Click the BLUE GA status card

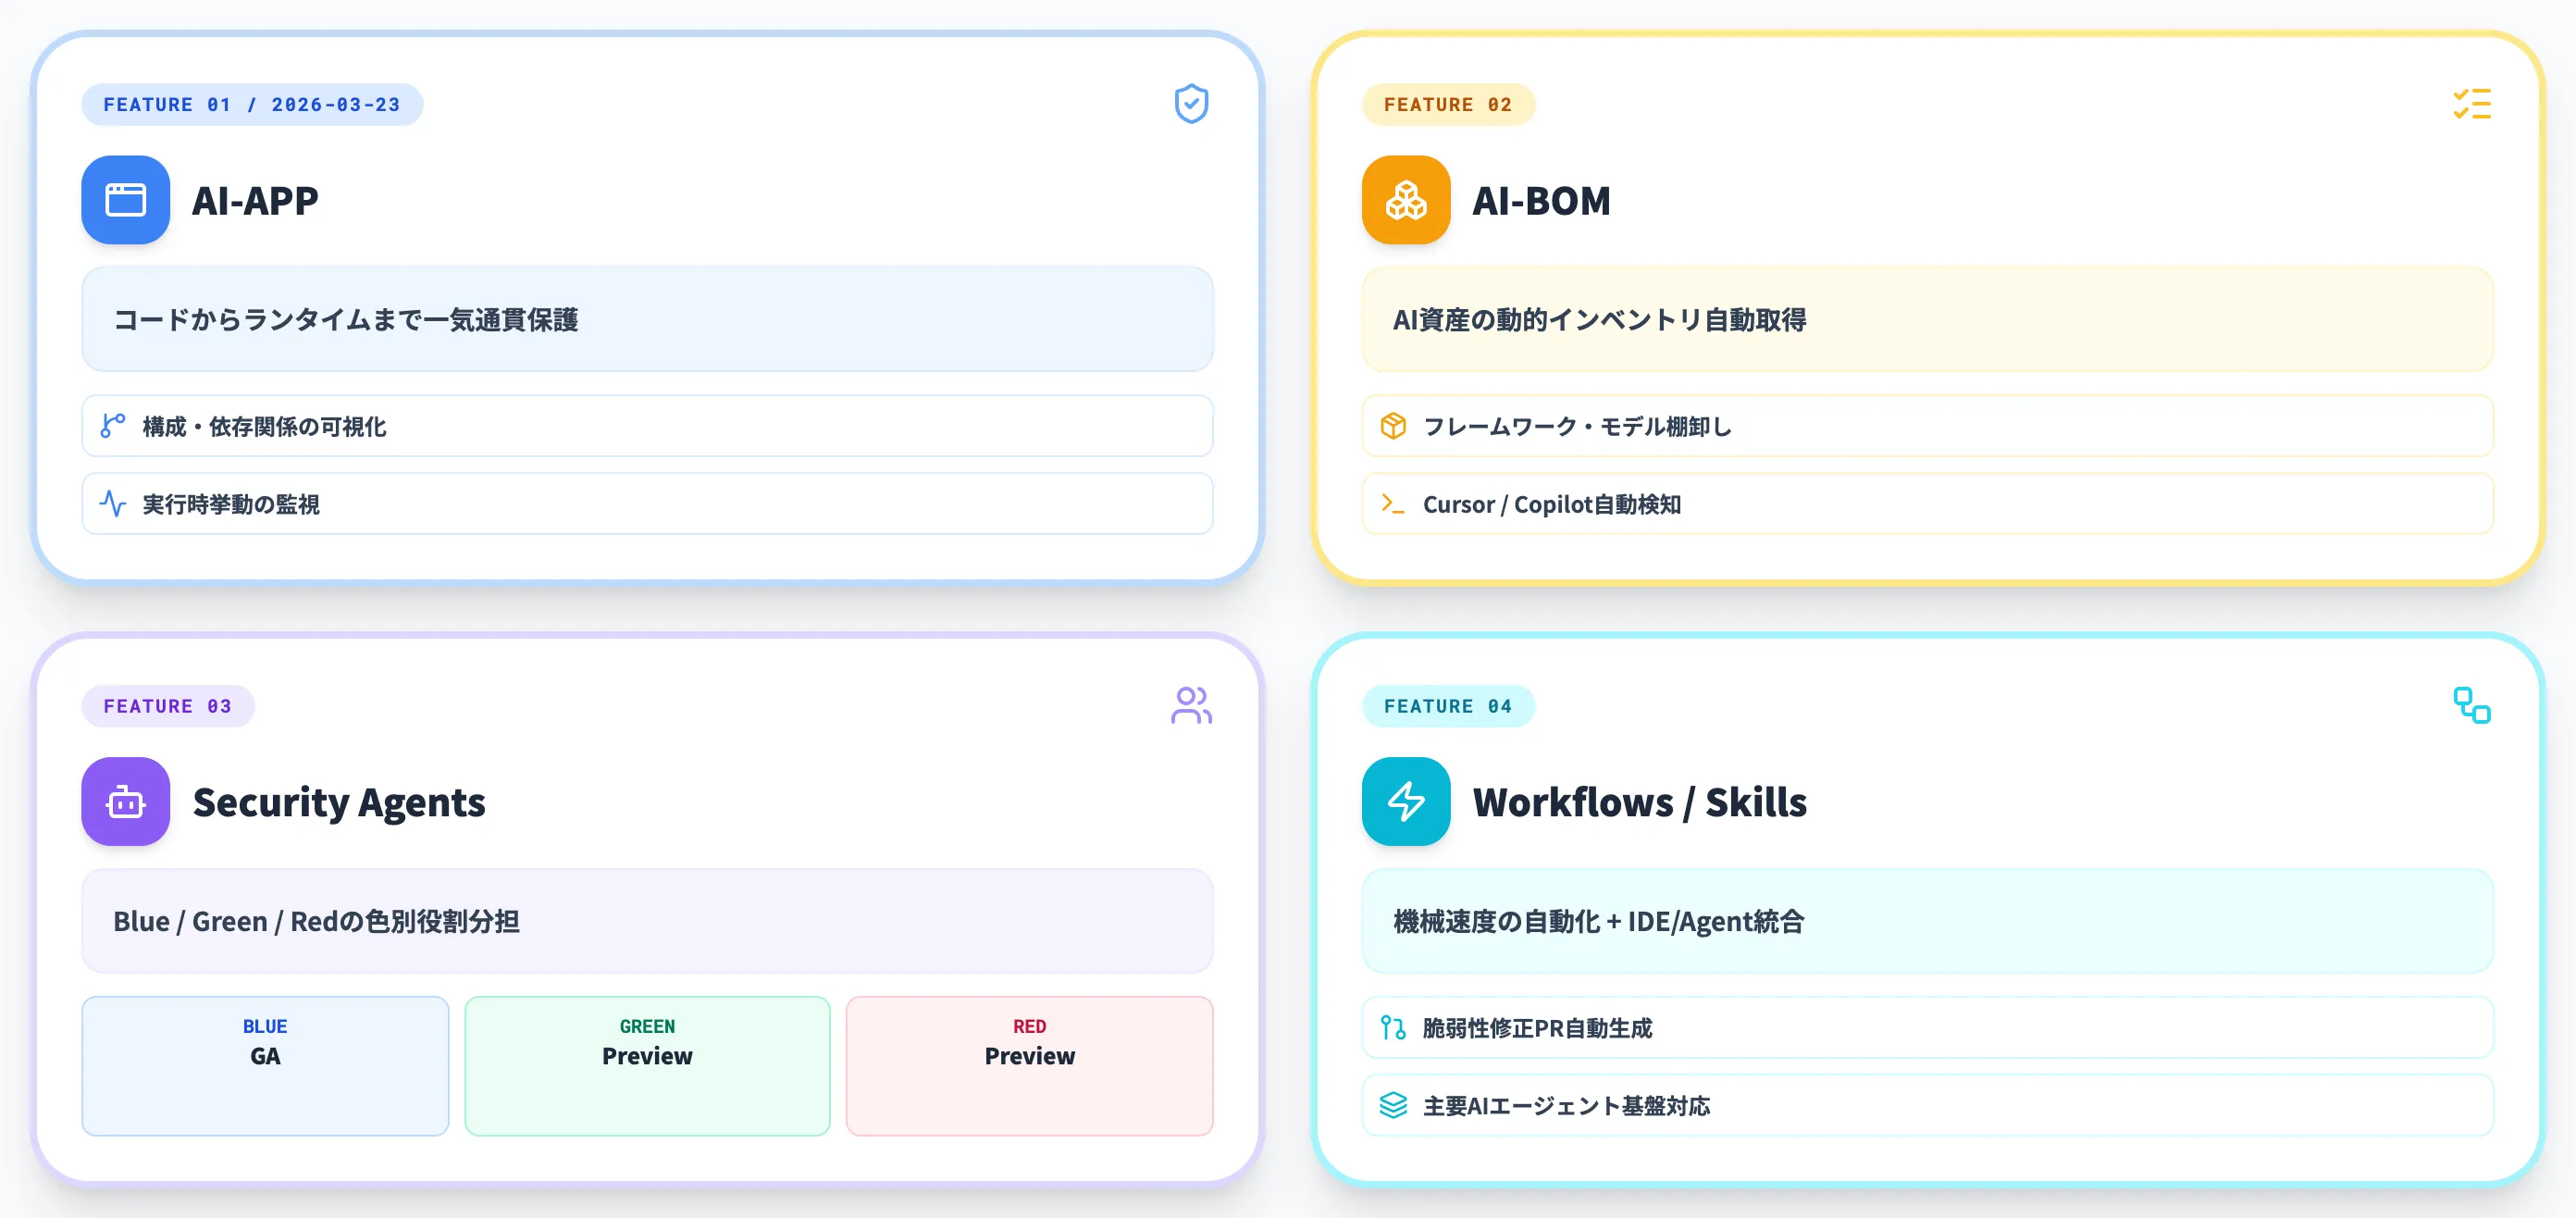[264, 1066]
